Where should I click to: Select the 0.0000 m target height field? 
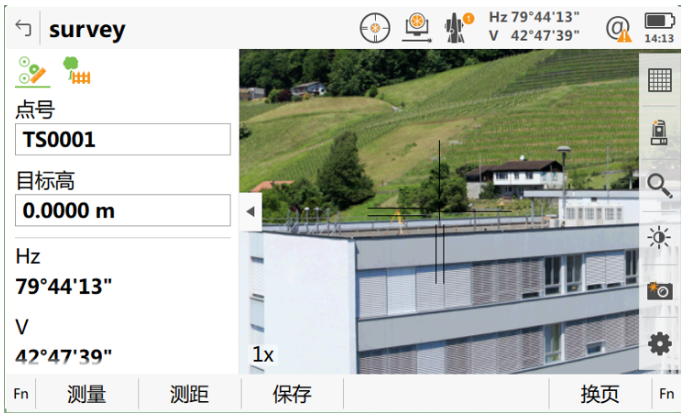[123, 211]
